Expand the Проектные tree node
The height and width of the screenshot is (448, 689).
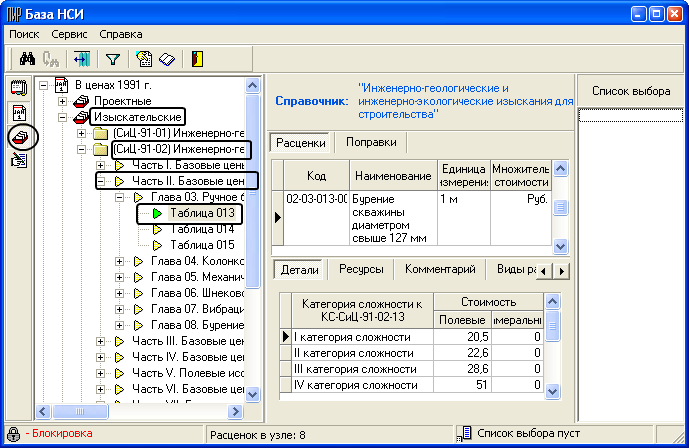point(63,101)
